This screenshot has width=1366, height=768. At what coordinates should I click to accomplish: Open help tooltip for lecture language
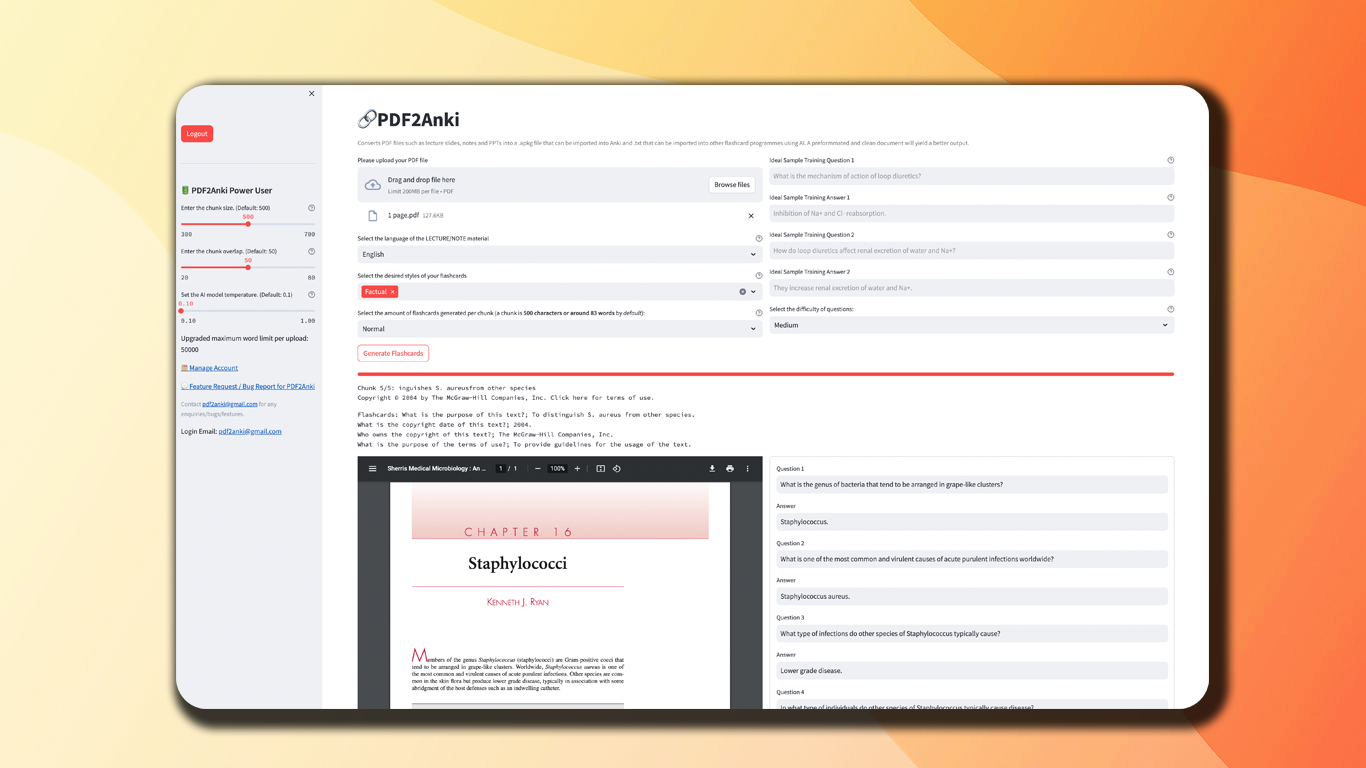click(758, 239)
